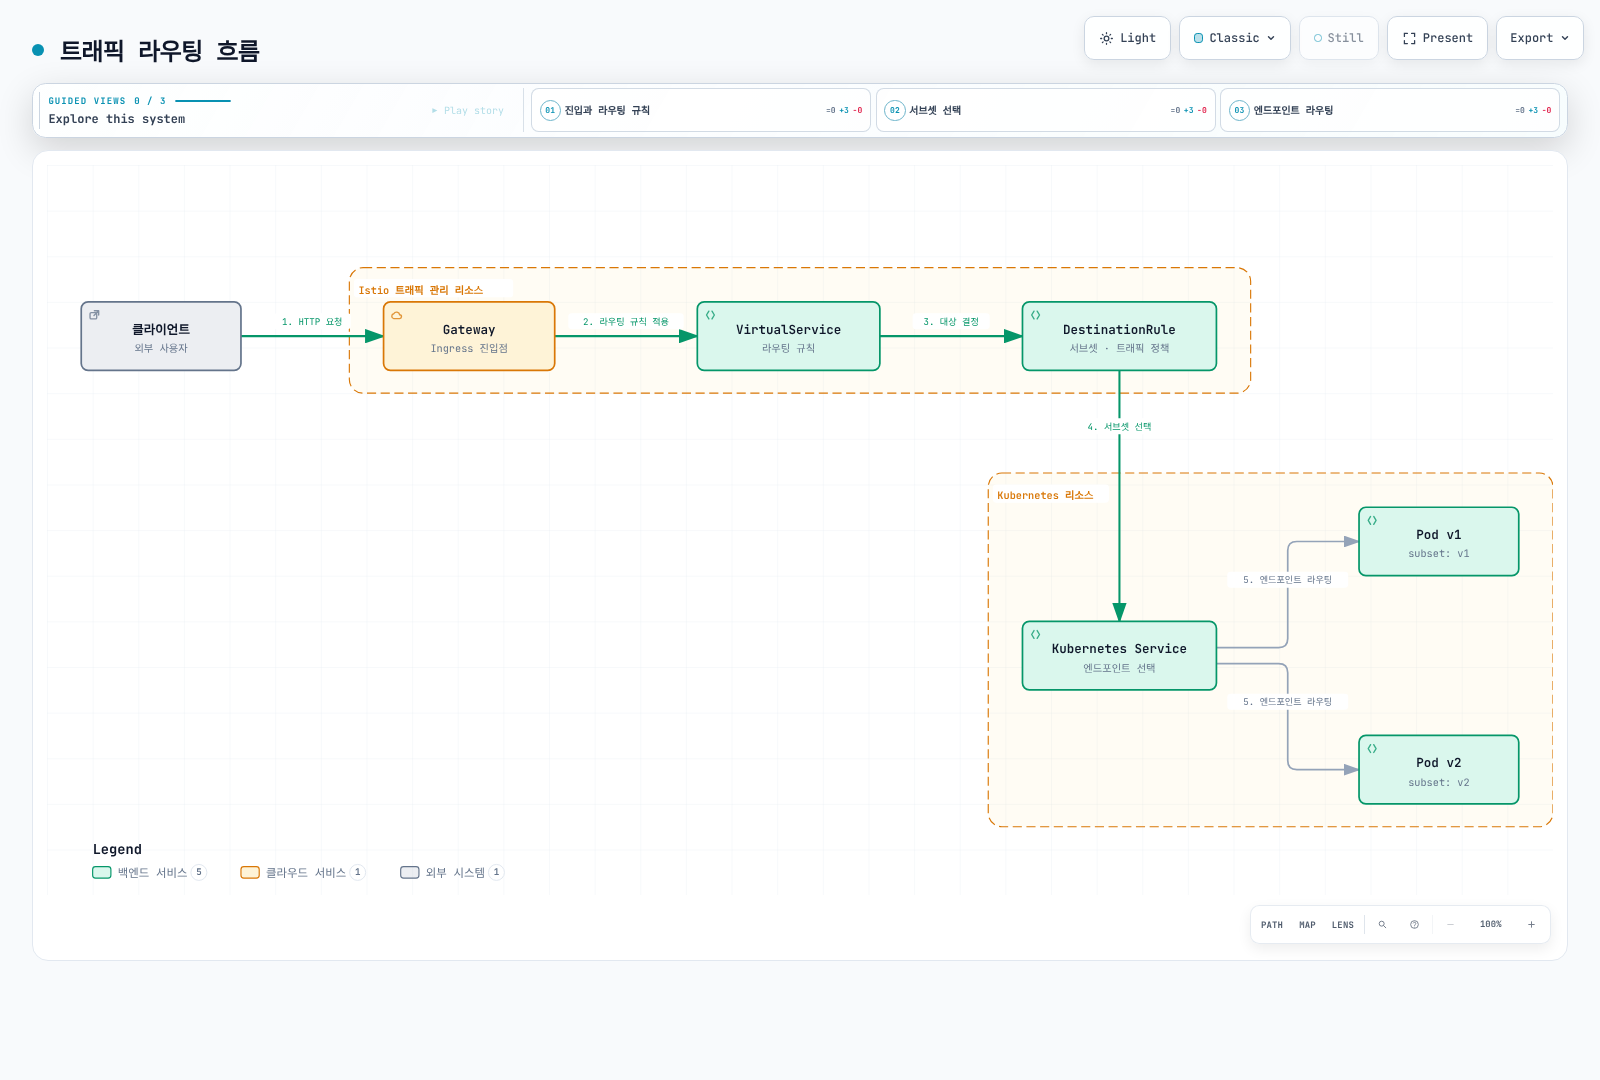The height and width of the screenshot is (1080, 1600).
Task: Expand the Export menu
Action: [1539, 38]
